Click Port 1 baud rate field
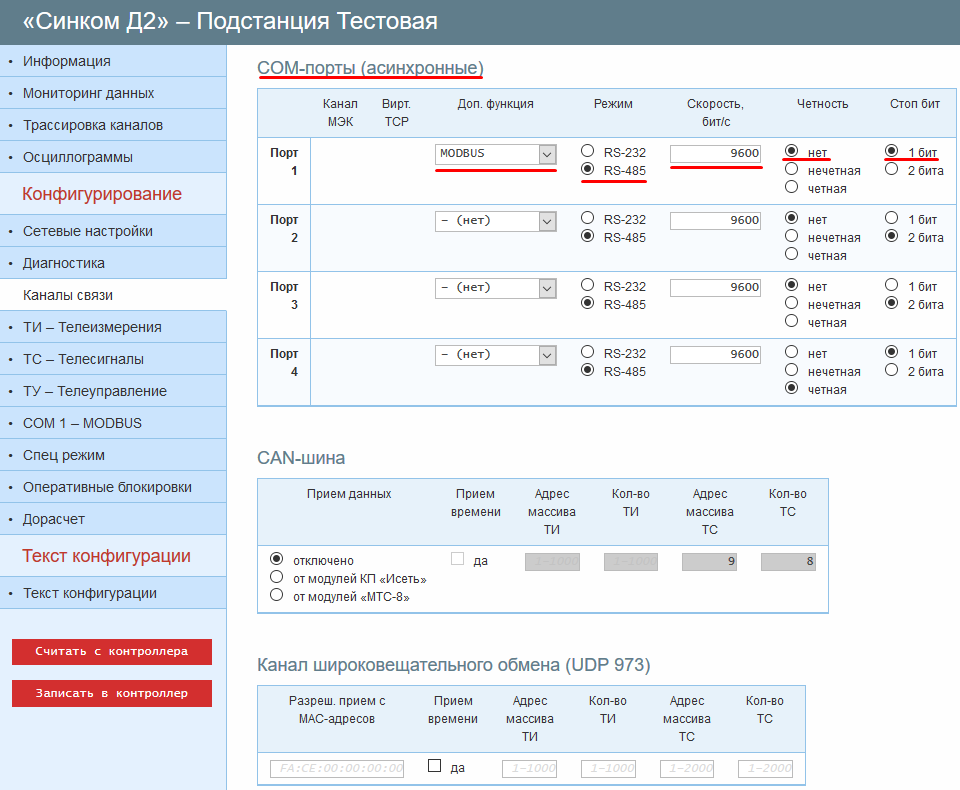The height and width of the screenshot is (790, 960). pyautogui.click(x=715, y=154)
